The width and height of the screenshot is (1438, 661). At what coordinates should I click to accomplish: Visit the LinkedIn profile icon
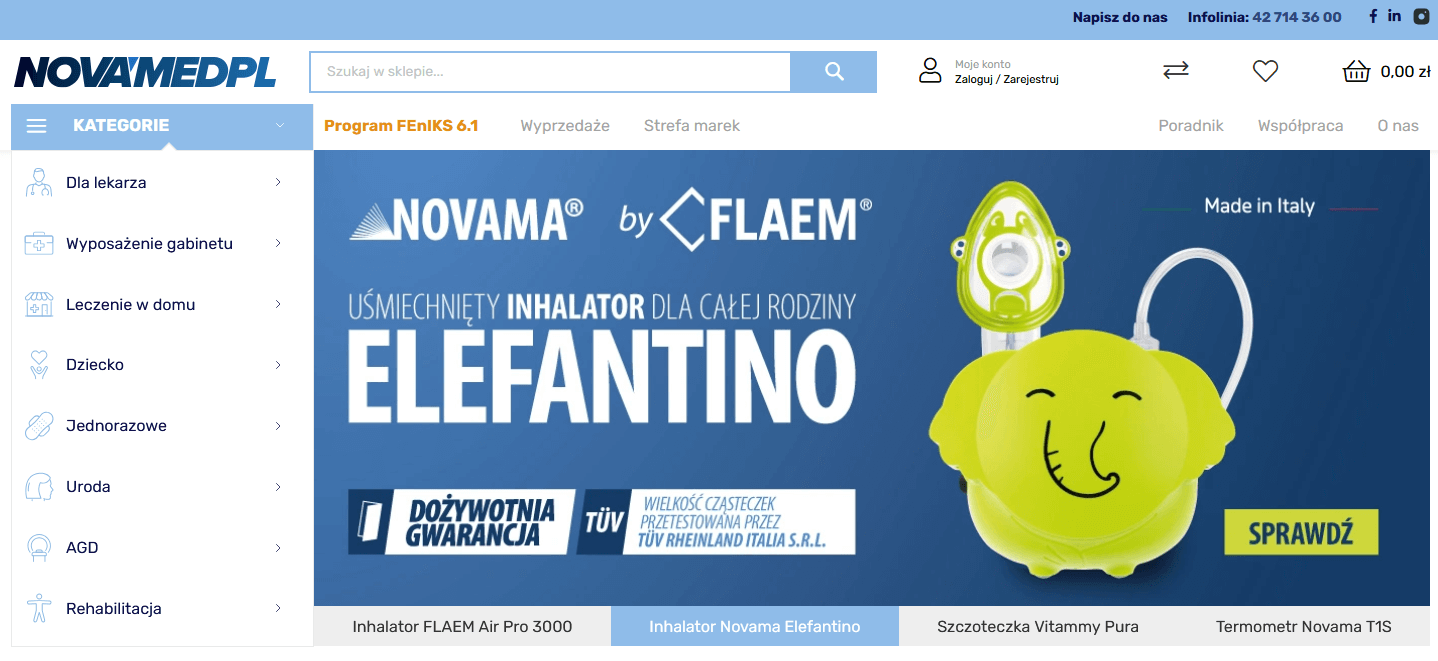tap(1395, 16)
